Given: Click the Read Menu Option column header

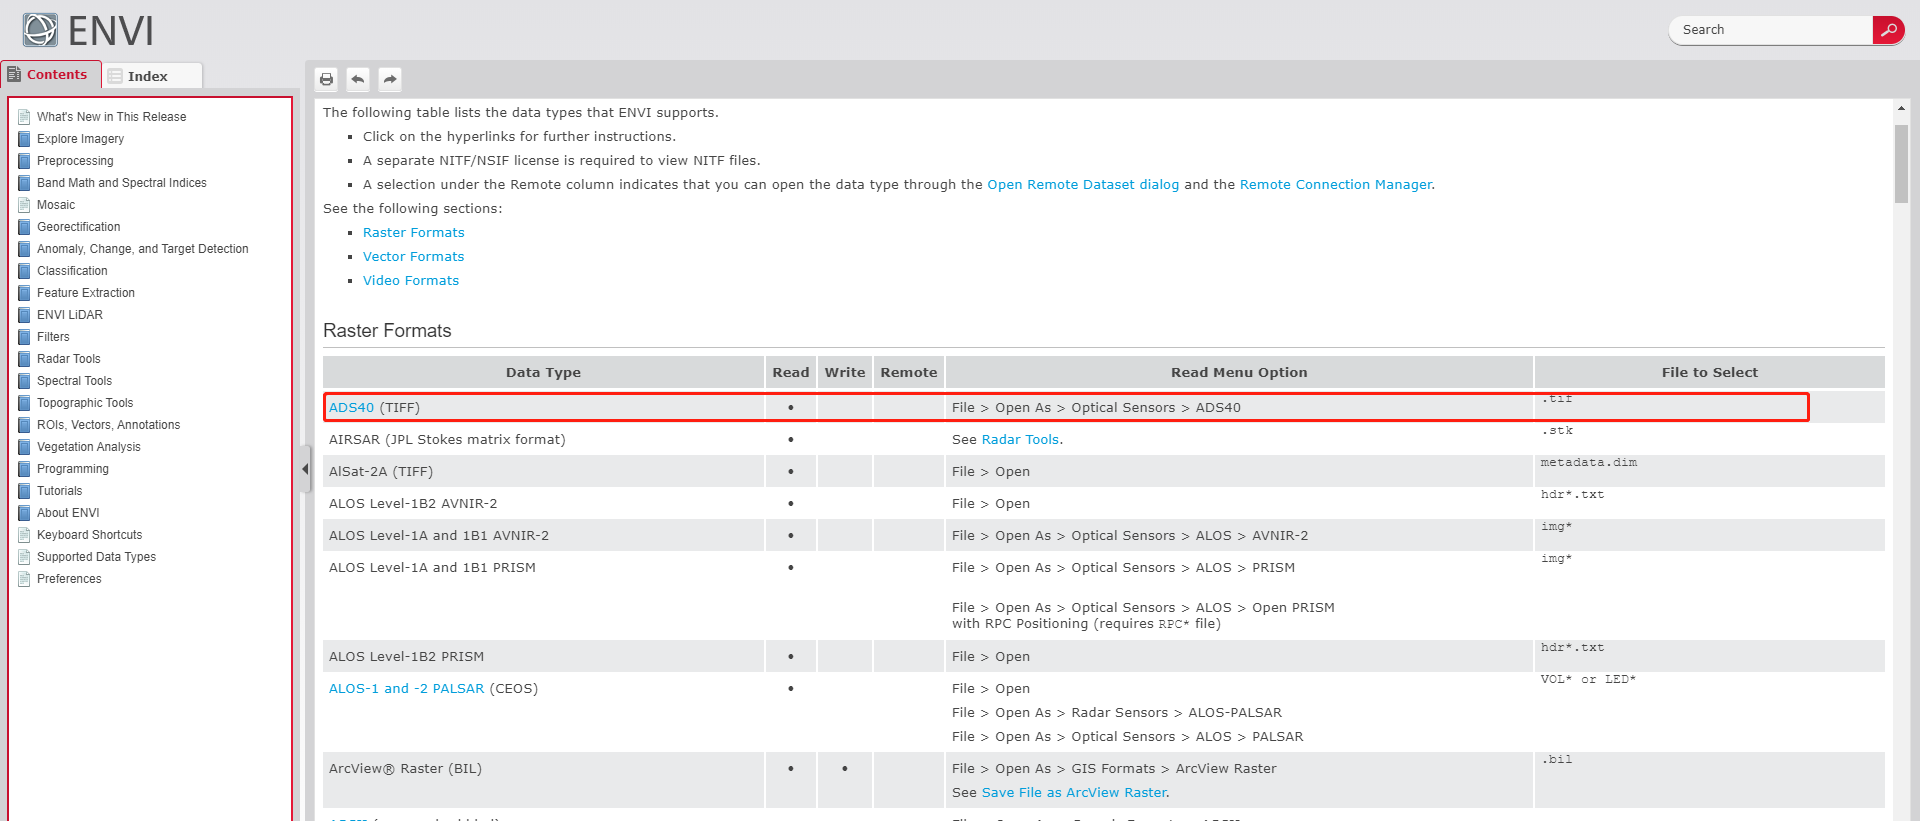Looking at the screenshot, I should pyautogui.click(x=1239, y=372).
